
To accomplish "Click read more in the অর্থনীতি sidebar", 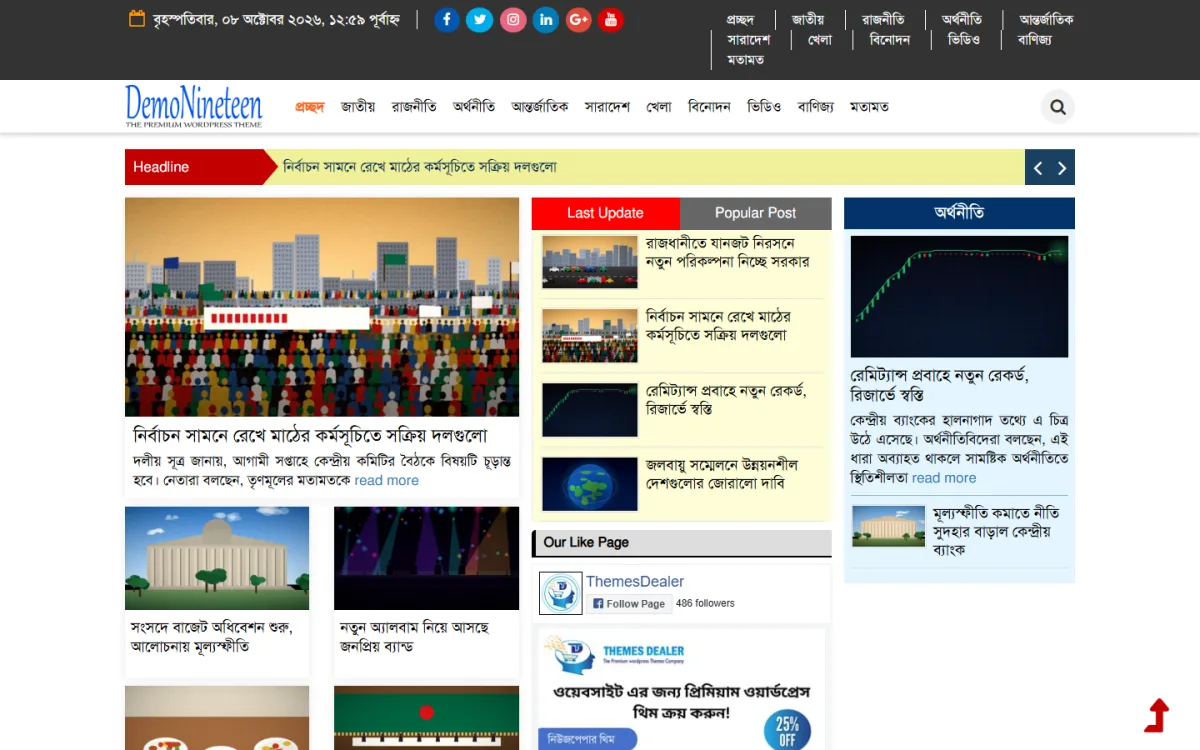I will click(943, 478).
